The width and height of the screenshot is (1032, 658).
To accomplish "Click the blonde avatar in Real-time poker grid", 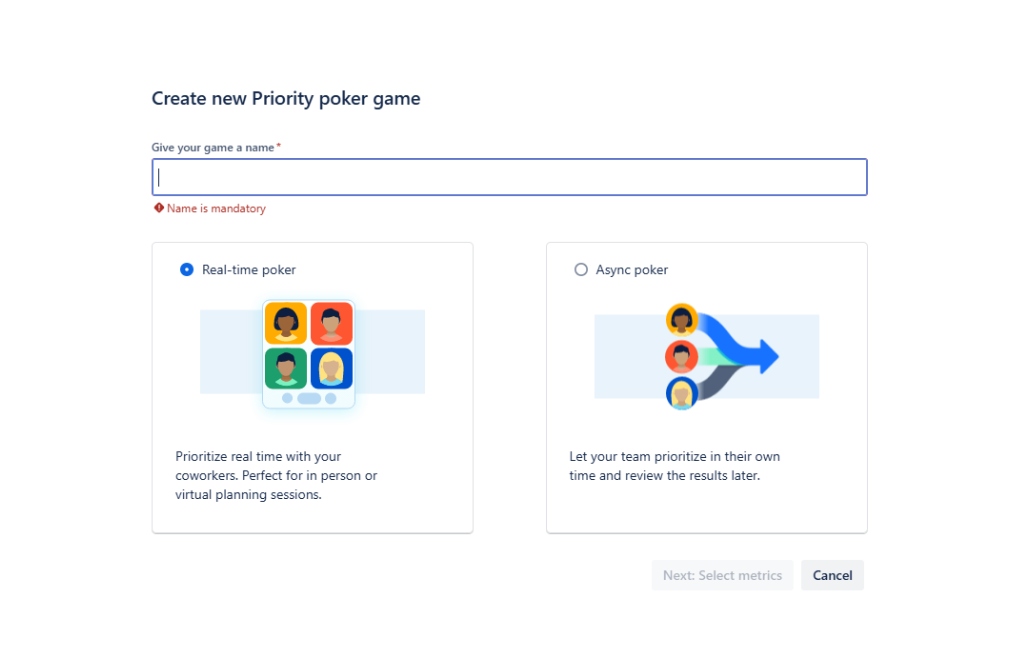I will point(331,368).
